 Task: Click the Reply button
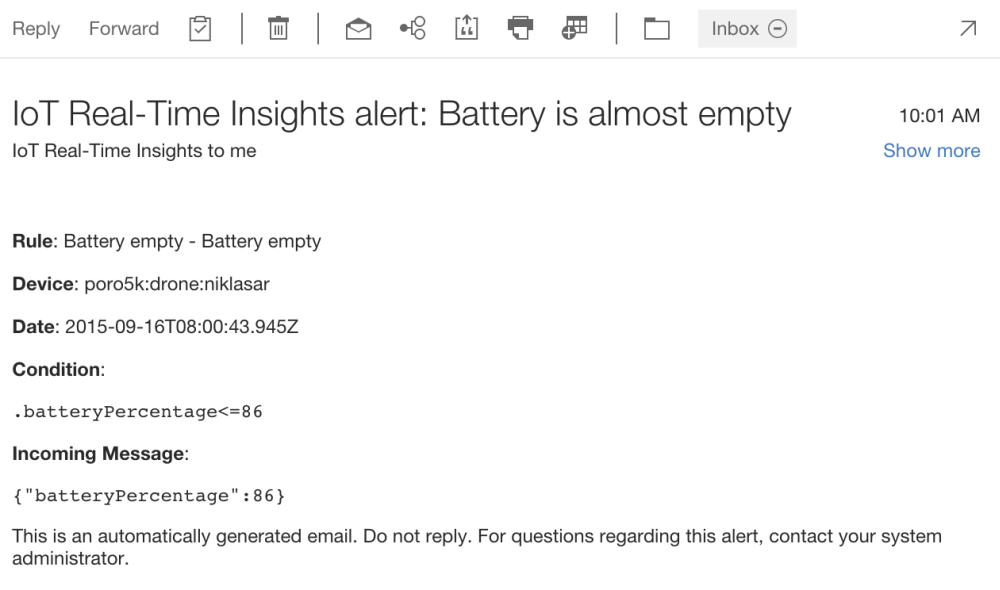pos(36,29)
